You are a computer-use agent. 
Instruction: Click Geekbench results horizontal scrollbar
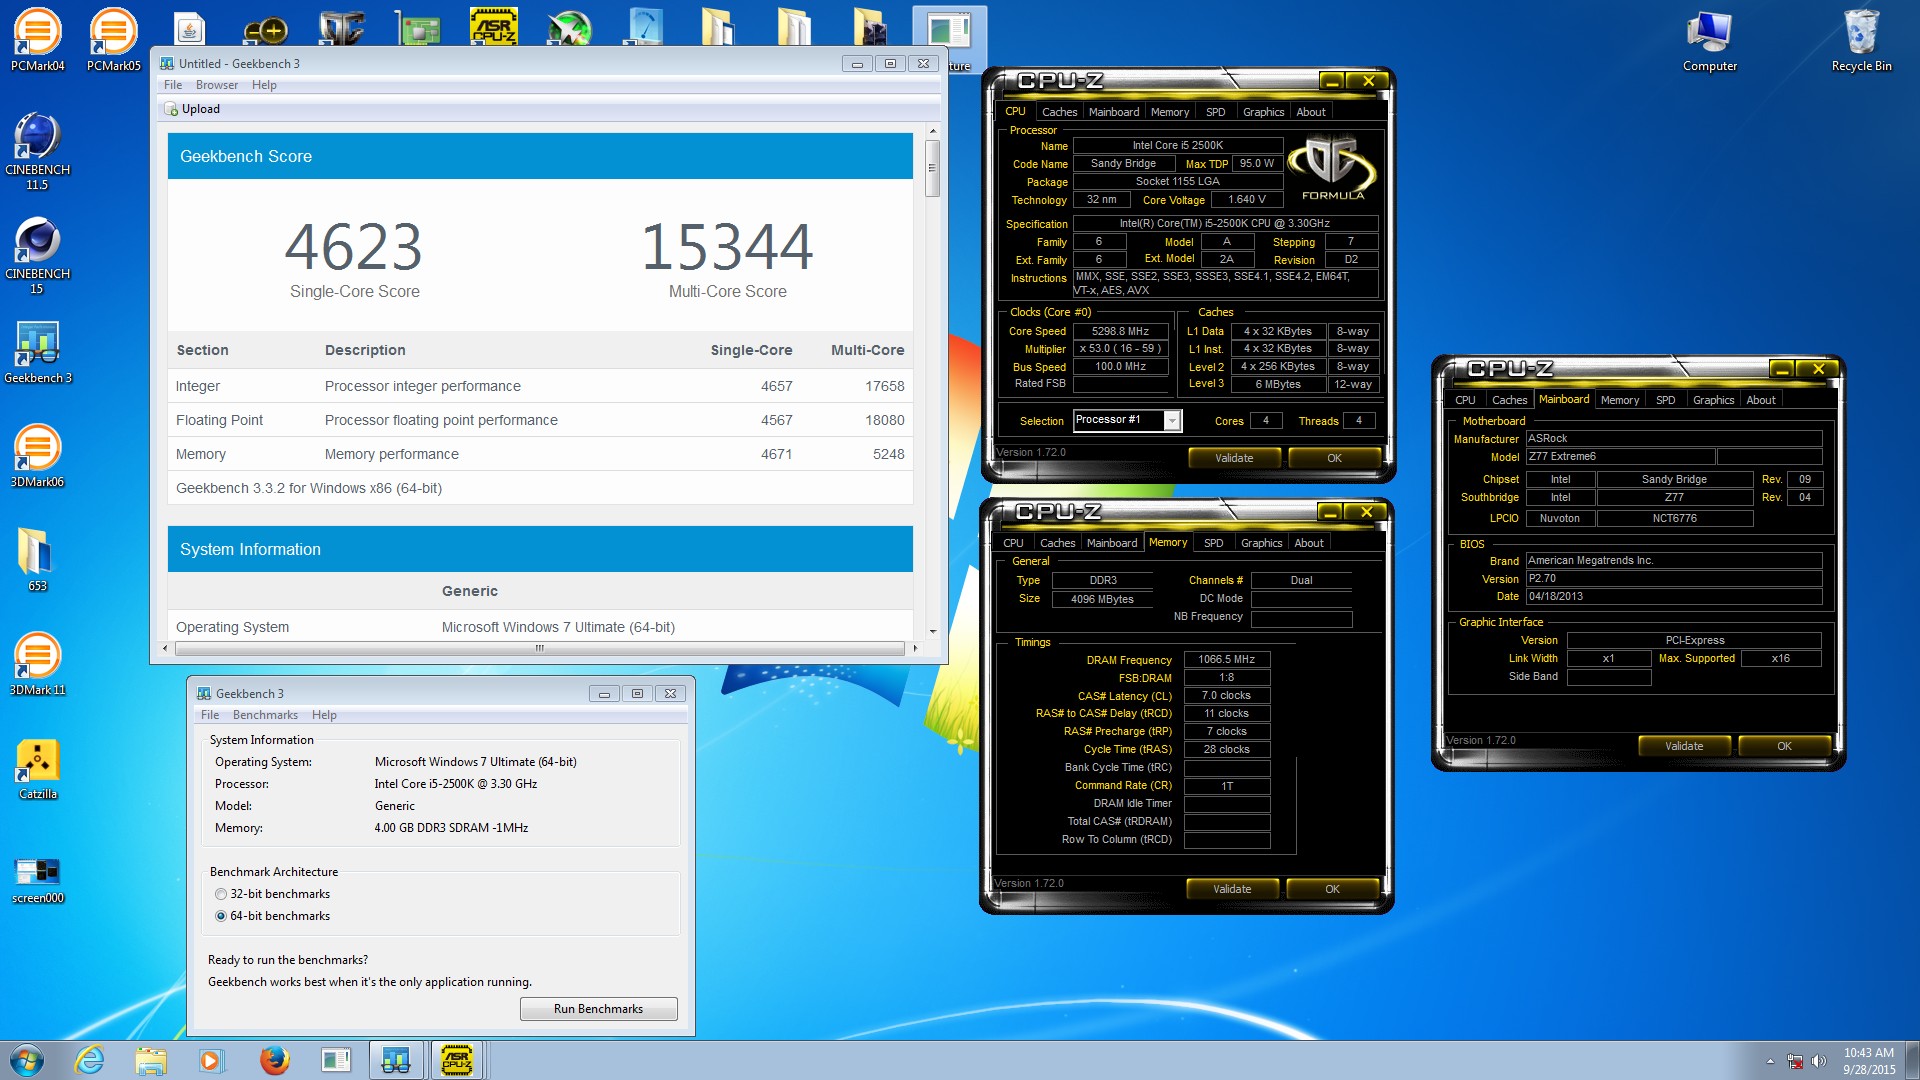540,648
